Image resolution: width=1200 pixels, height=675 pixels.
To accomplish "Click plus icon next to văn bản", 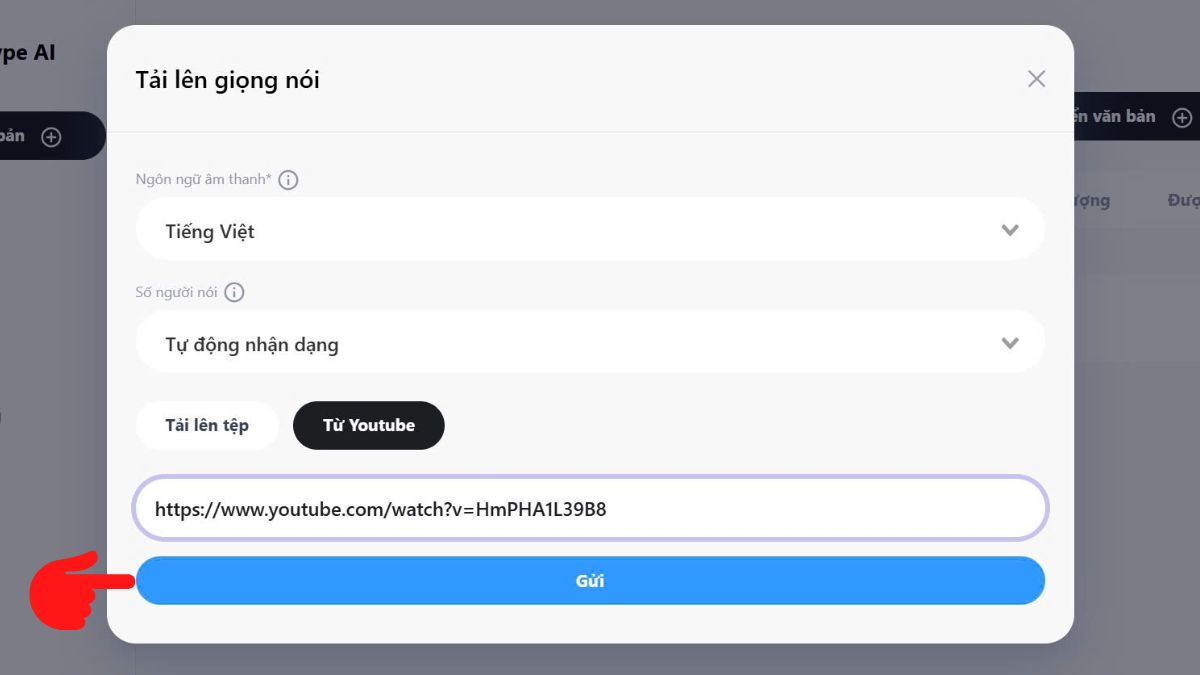I will click(x=1182, y=117).
